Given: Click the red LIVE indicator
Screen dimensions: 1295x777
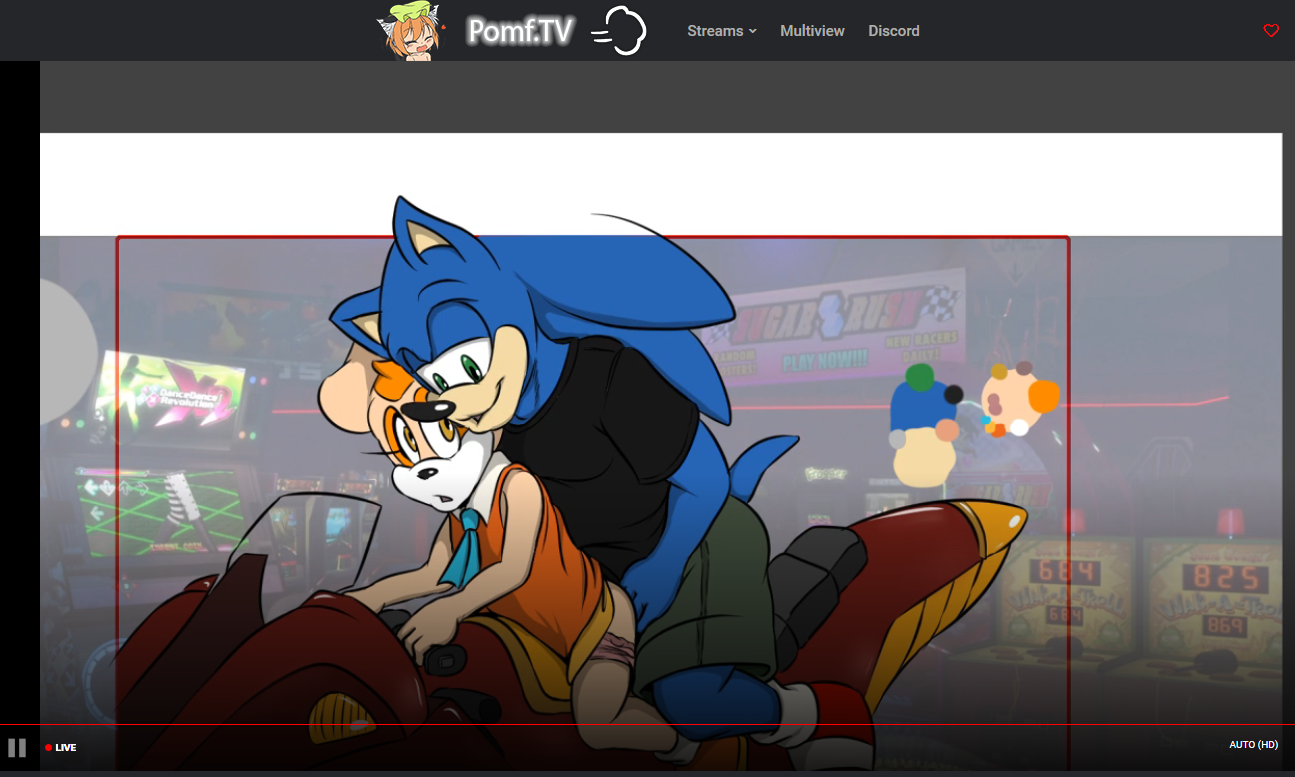Looking at the screenshot, I should coord(60,748).
